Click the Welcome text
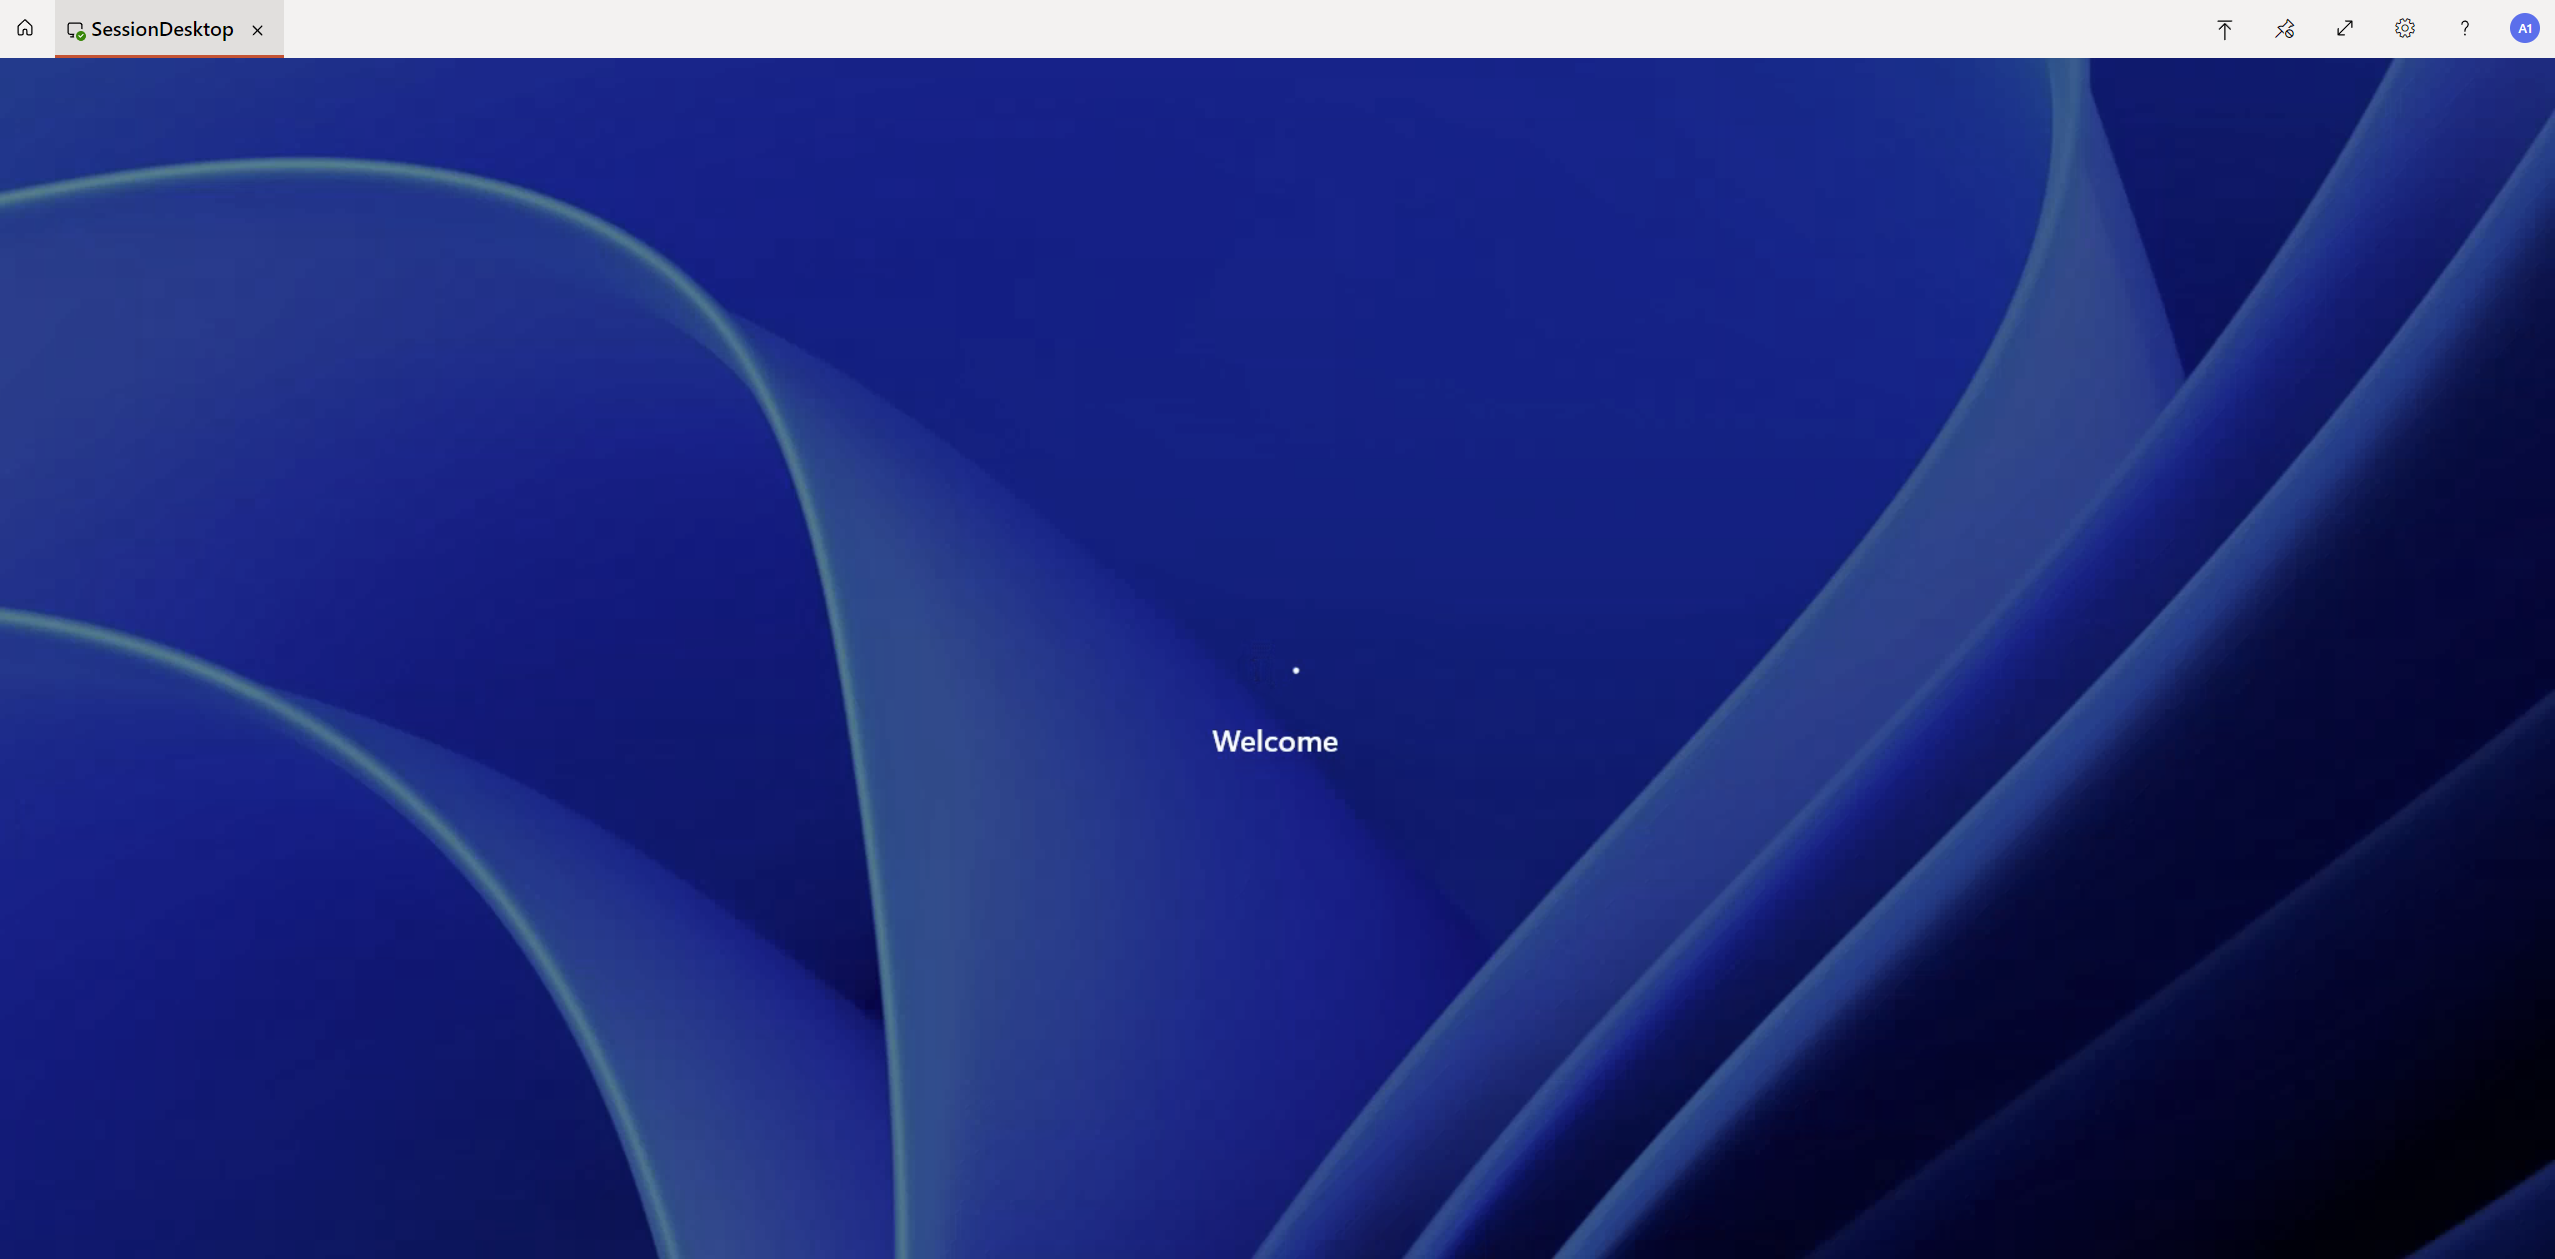The width and height of the screenshot is (2555, 1259). (x=1275, y=741)
